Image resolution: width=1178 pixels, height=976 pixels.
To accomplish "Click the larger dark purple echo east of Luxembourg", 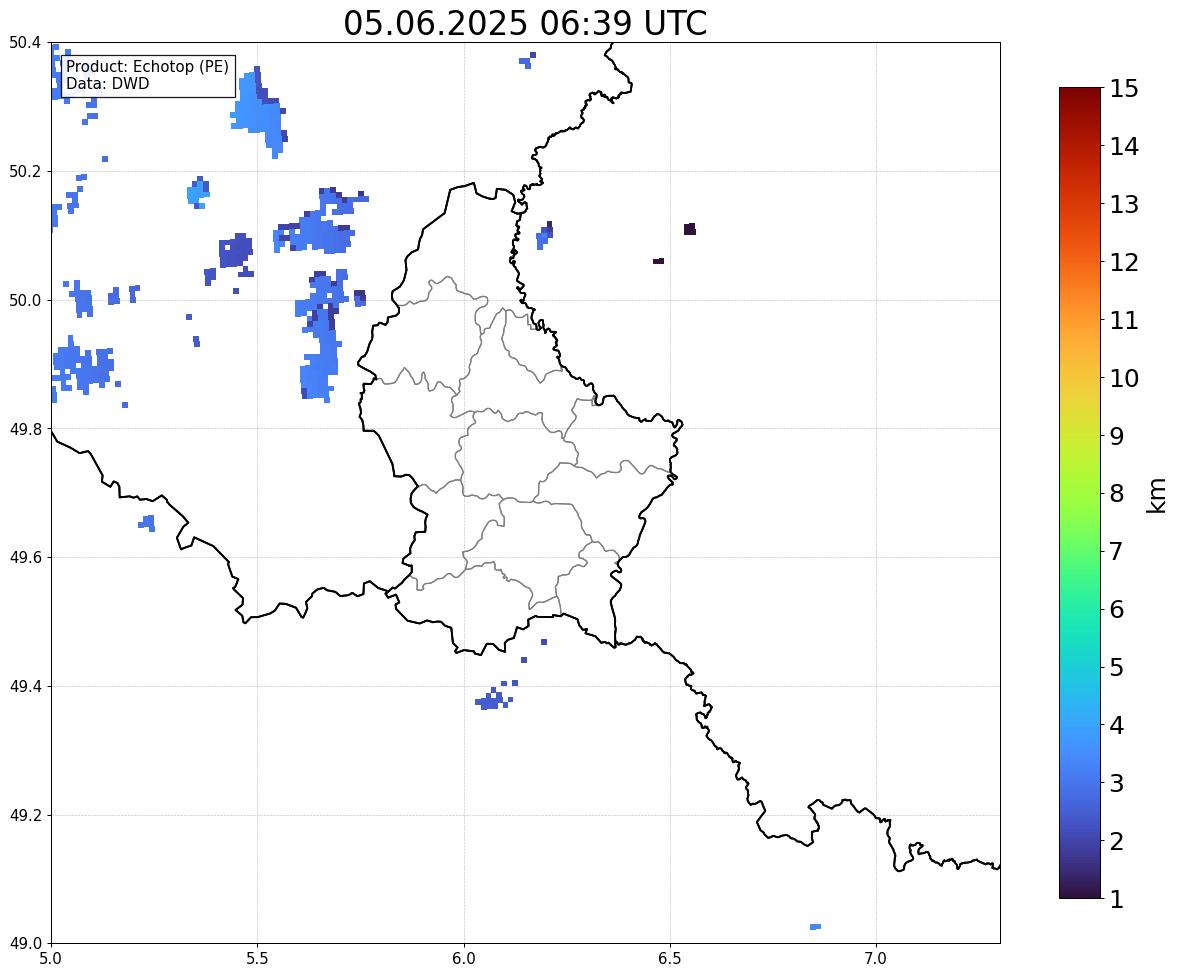I will coord(690,229).
